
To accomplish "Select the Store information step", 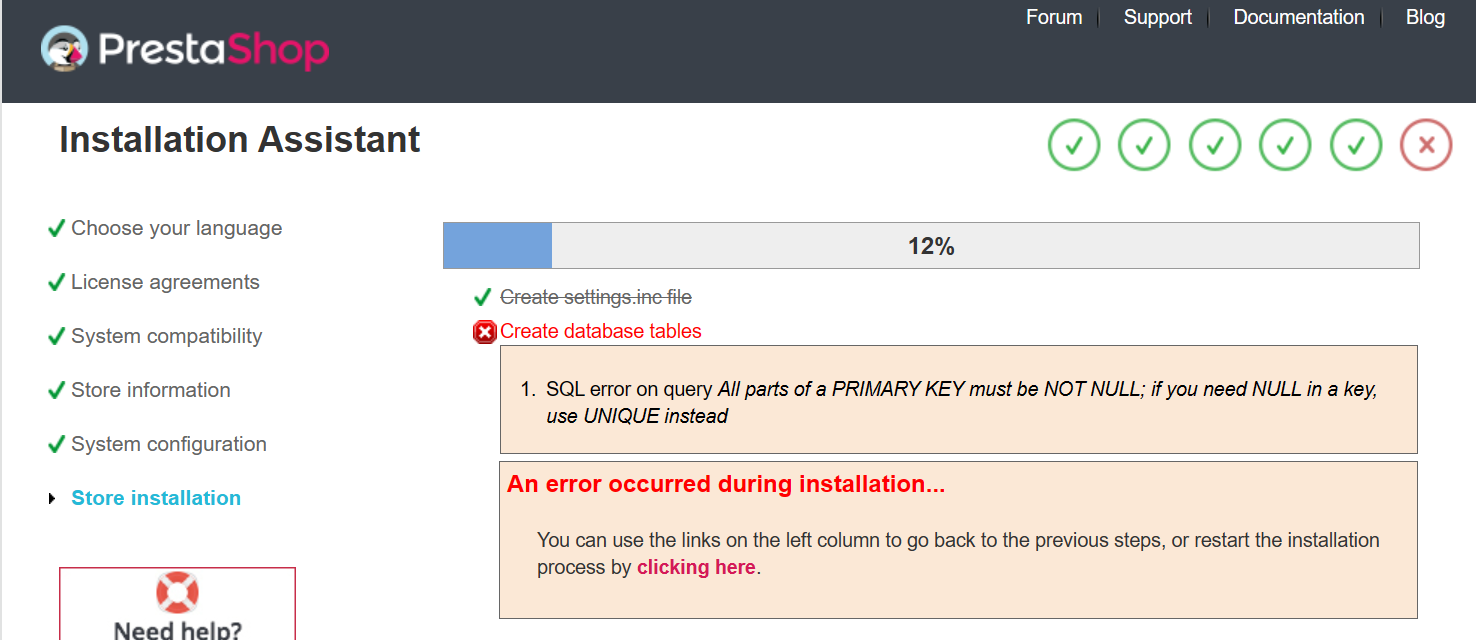I will [151, 390].
